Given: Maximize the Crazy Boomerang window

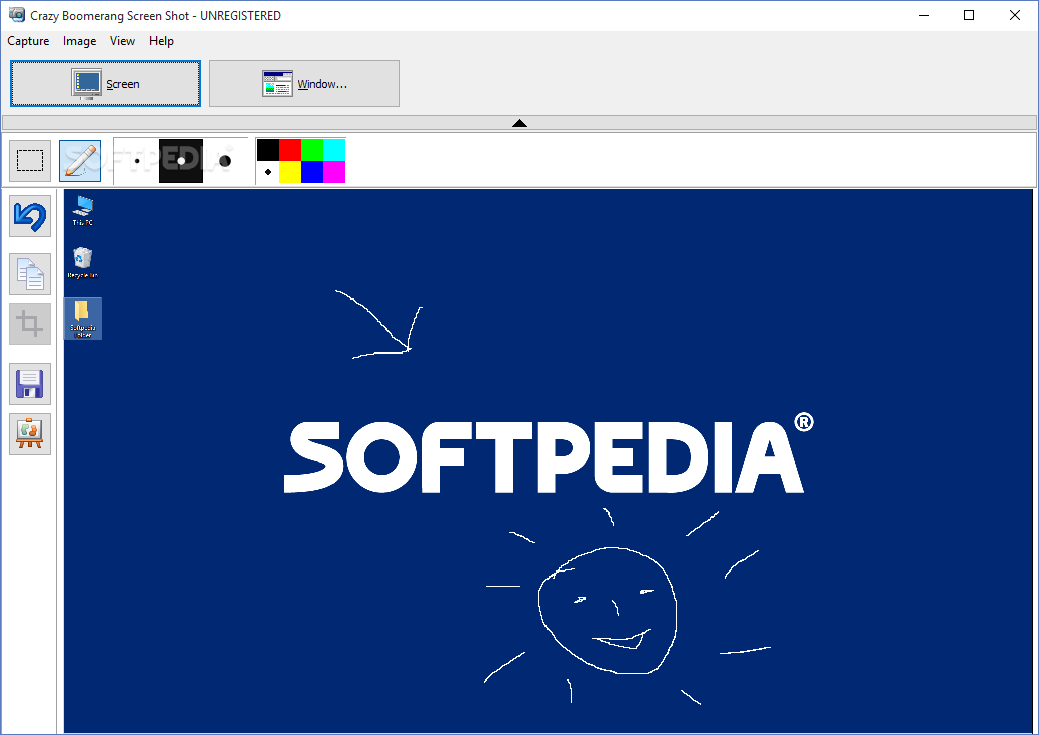Looking at the screenshot, I should (x=969, y=15).
